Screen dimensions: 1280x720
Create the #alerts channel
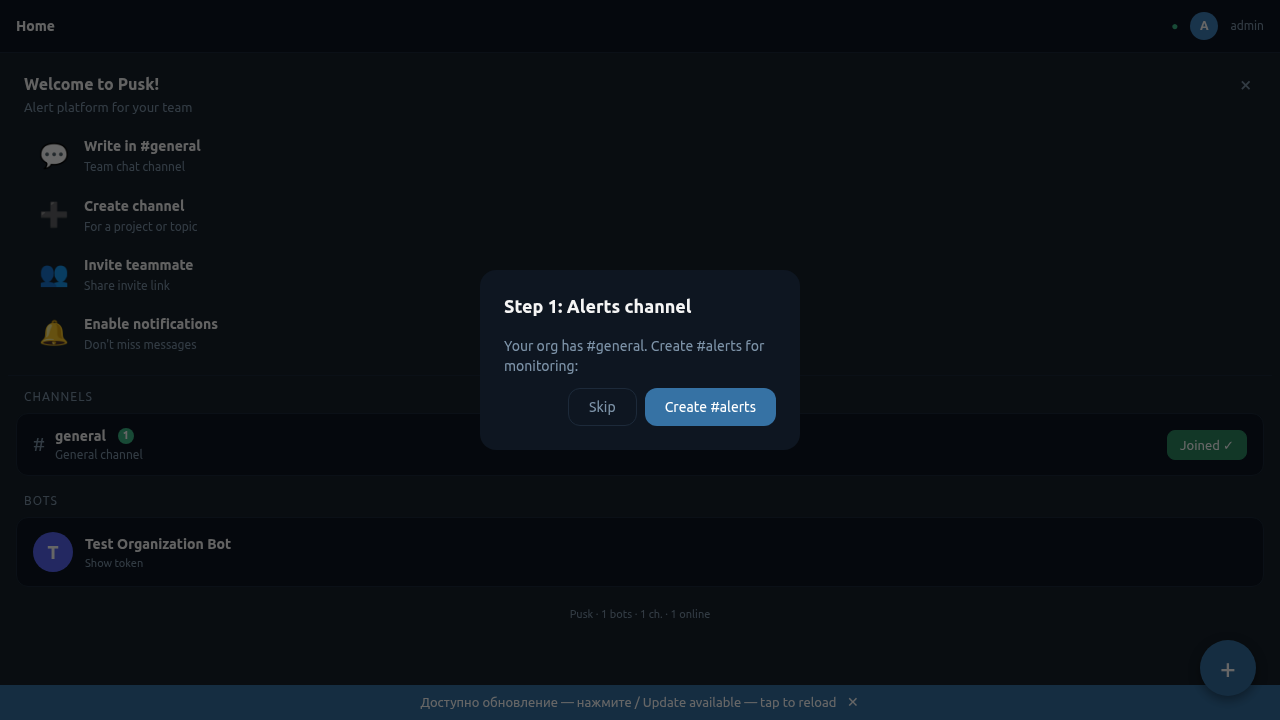(x=710, y=407)
